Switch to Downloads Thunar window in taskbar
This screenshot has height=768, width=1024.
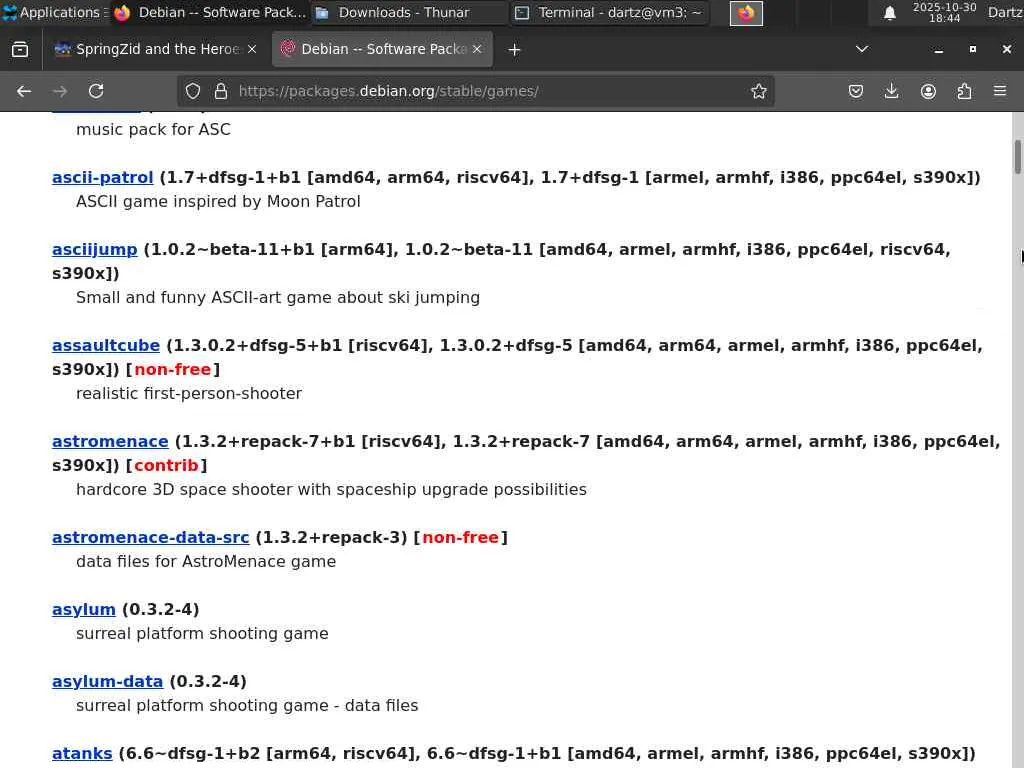[x=408, y=12]
